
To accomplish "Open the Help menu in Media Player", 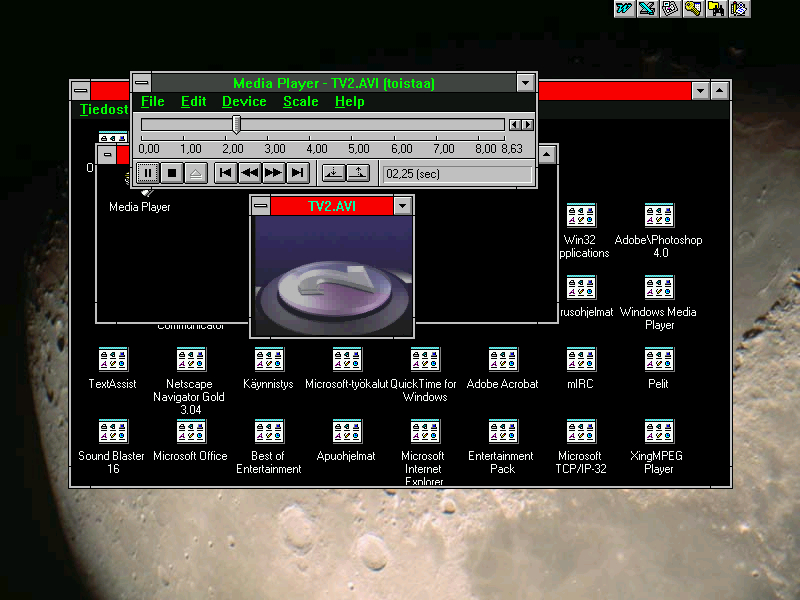I will (x=349, y=101).
